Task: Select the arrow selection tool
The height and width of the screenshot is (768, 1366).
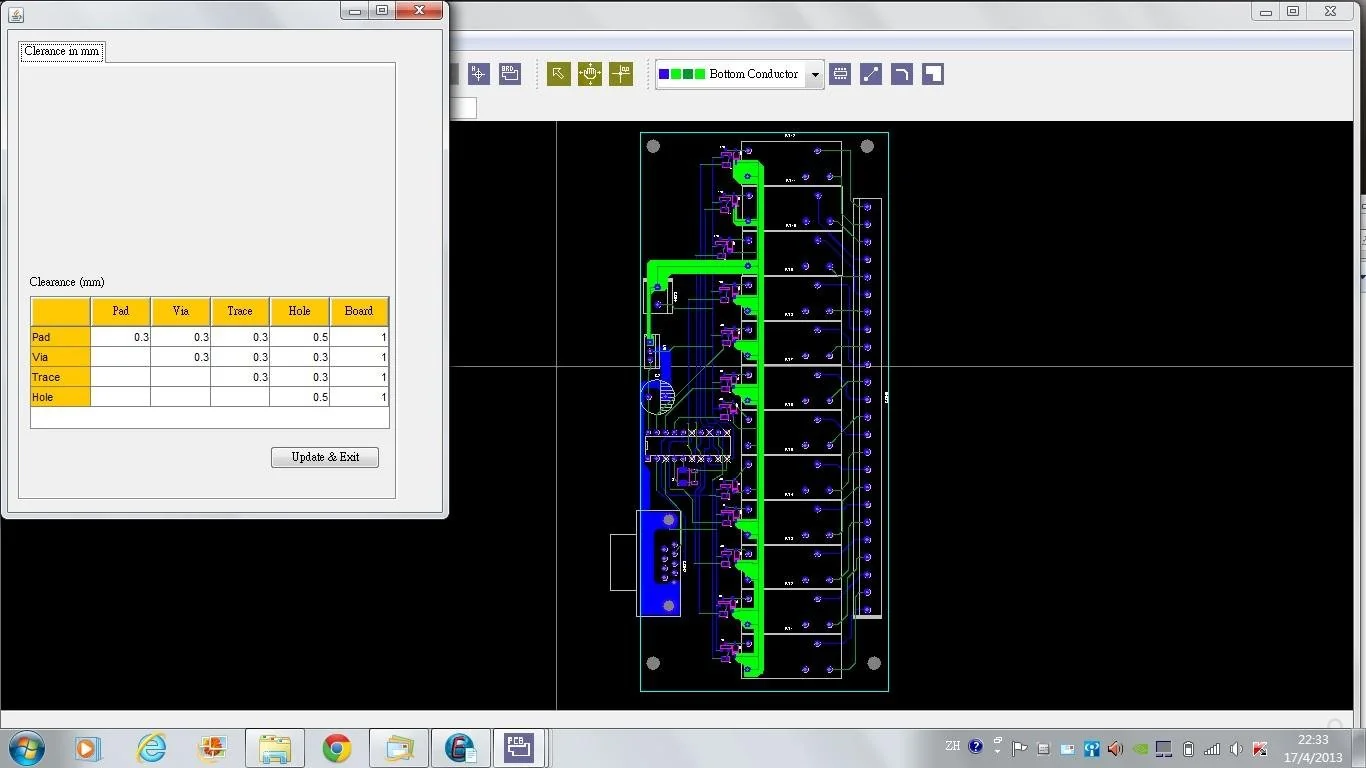Action: pyautogui.click(x=558, y=73)
